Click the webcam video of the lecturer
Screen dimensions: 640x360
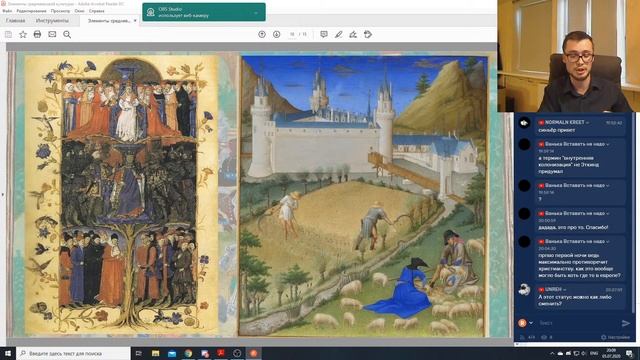569,56
